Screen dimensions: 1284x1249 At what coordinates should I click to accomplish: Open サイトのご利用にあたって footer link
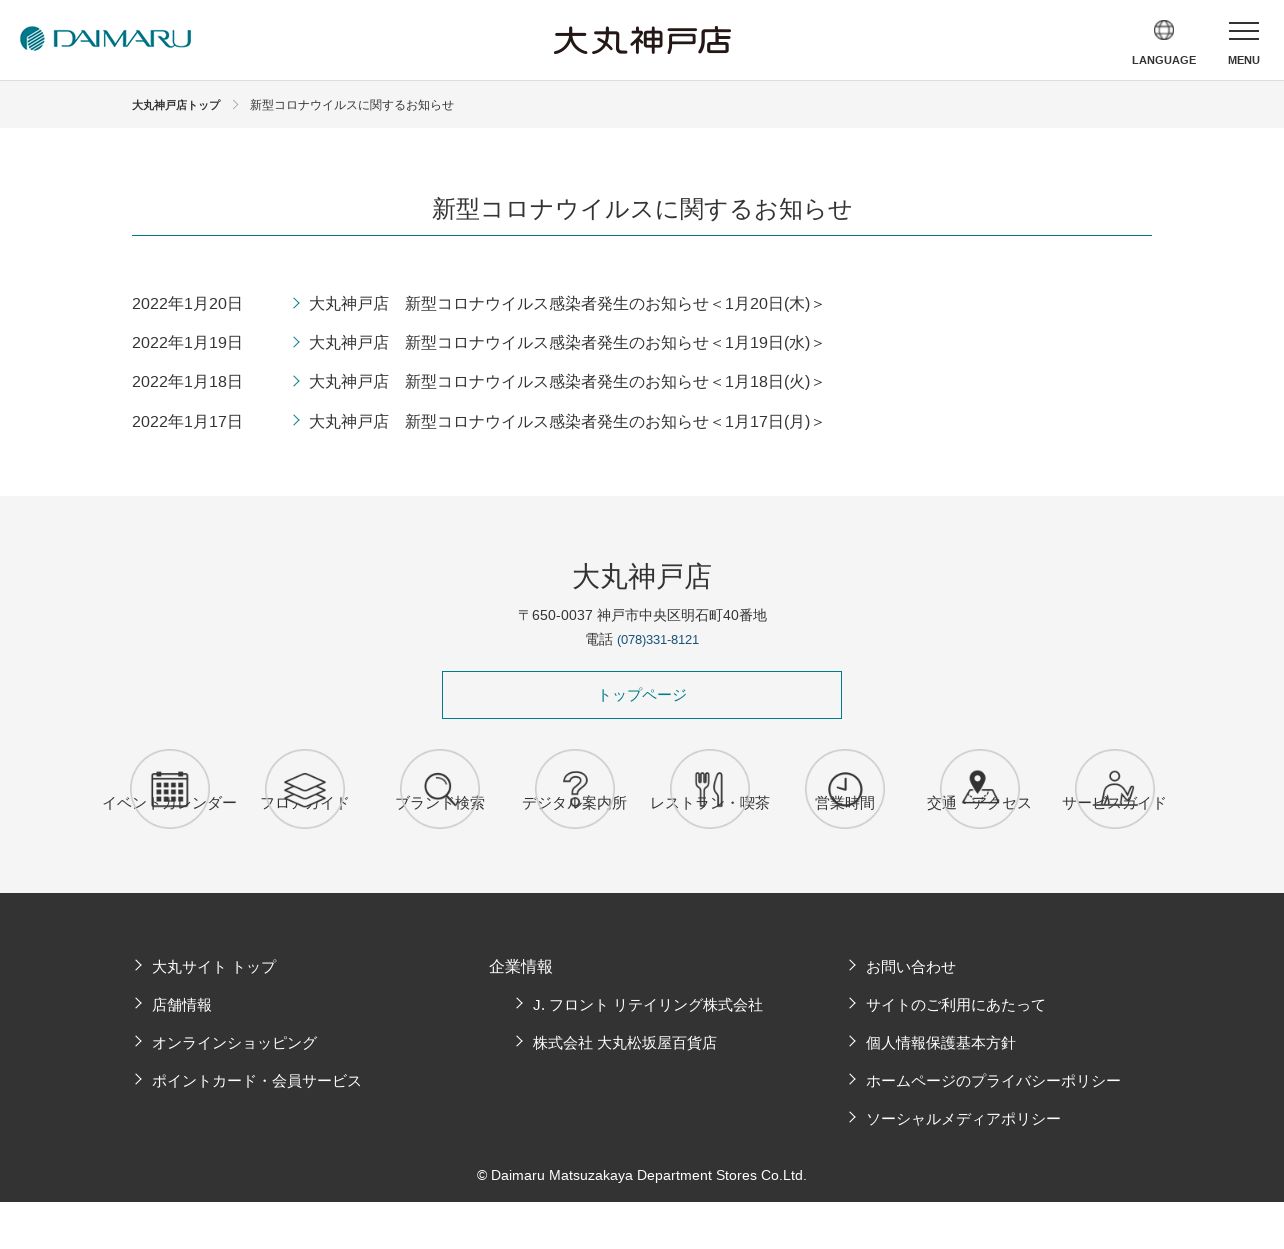(x=956, y=1005)
